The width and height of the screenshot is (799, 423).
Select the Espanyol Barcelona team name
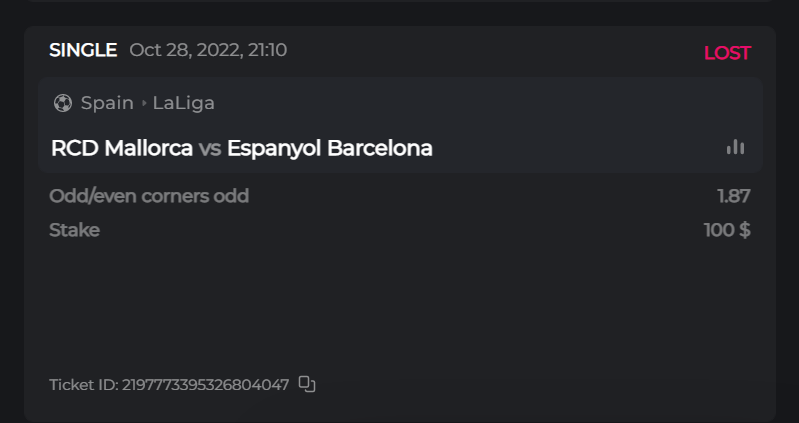coord(330,148)
